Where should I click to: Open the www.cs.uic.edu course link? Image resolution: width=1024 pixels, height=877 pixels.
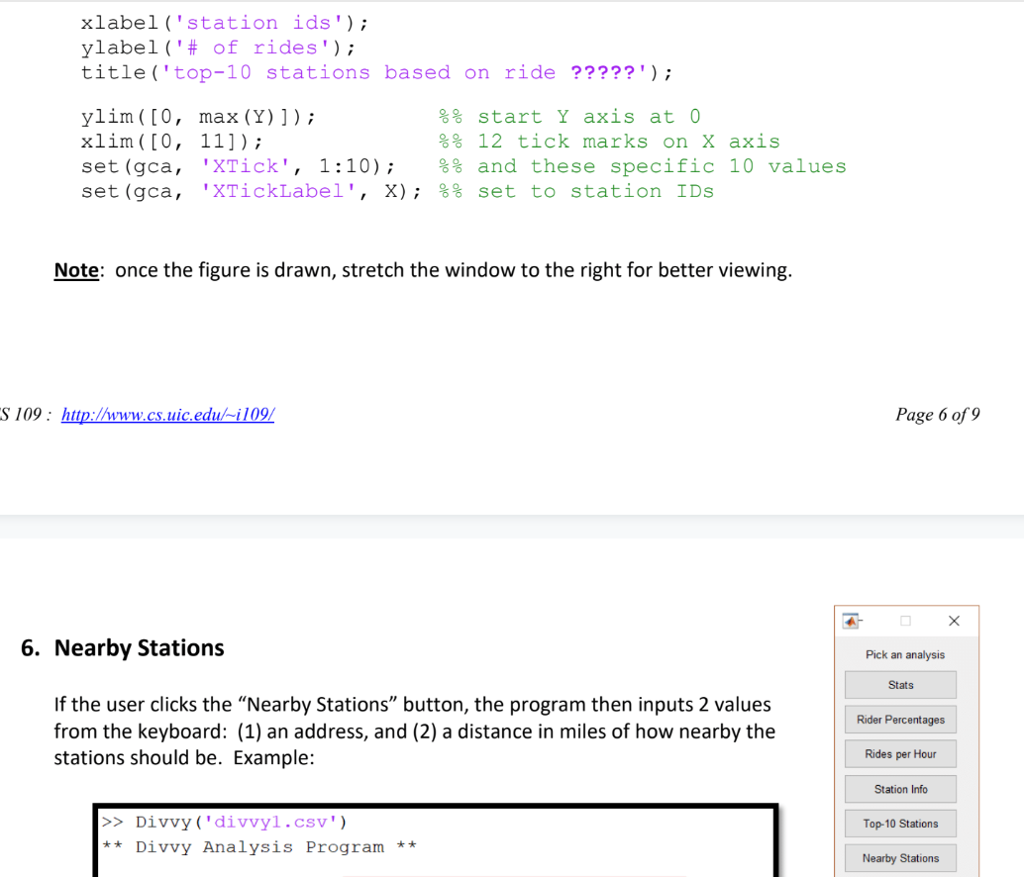click(x=167, y=414)
